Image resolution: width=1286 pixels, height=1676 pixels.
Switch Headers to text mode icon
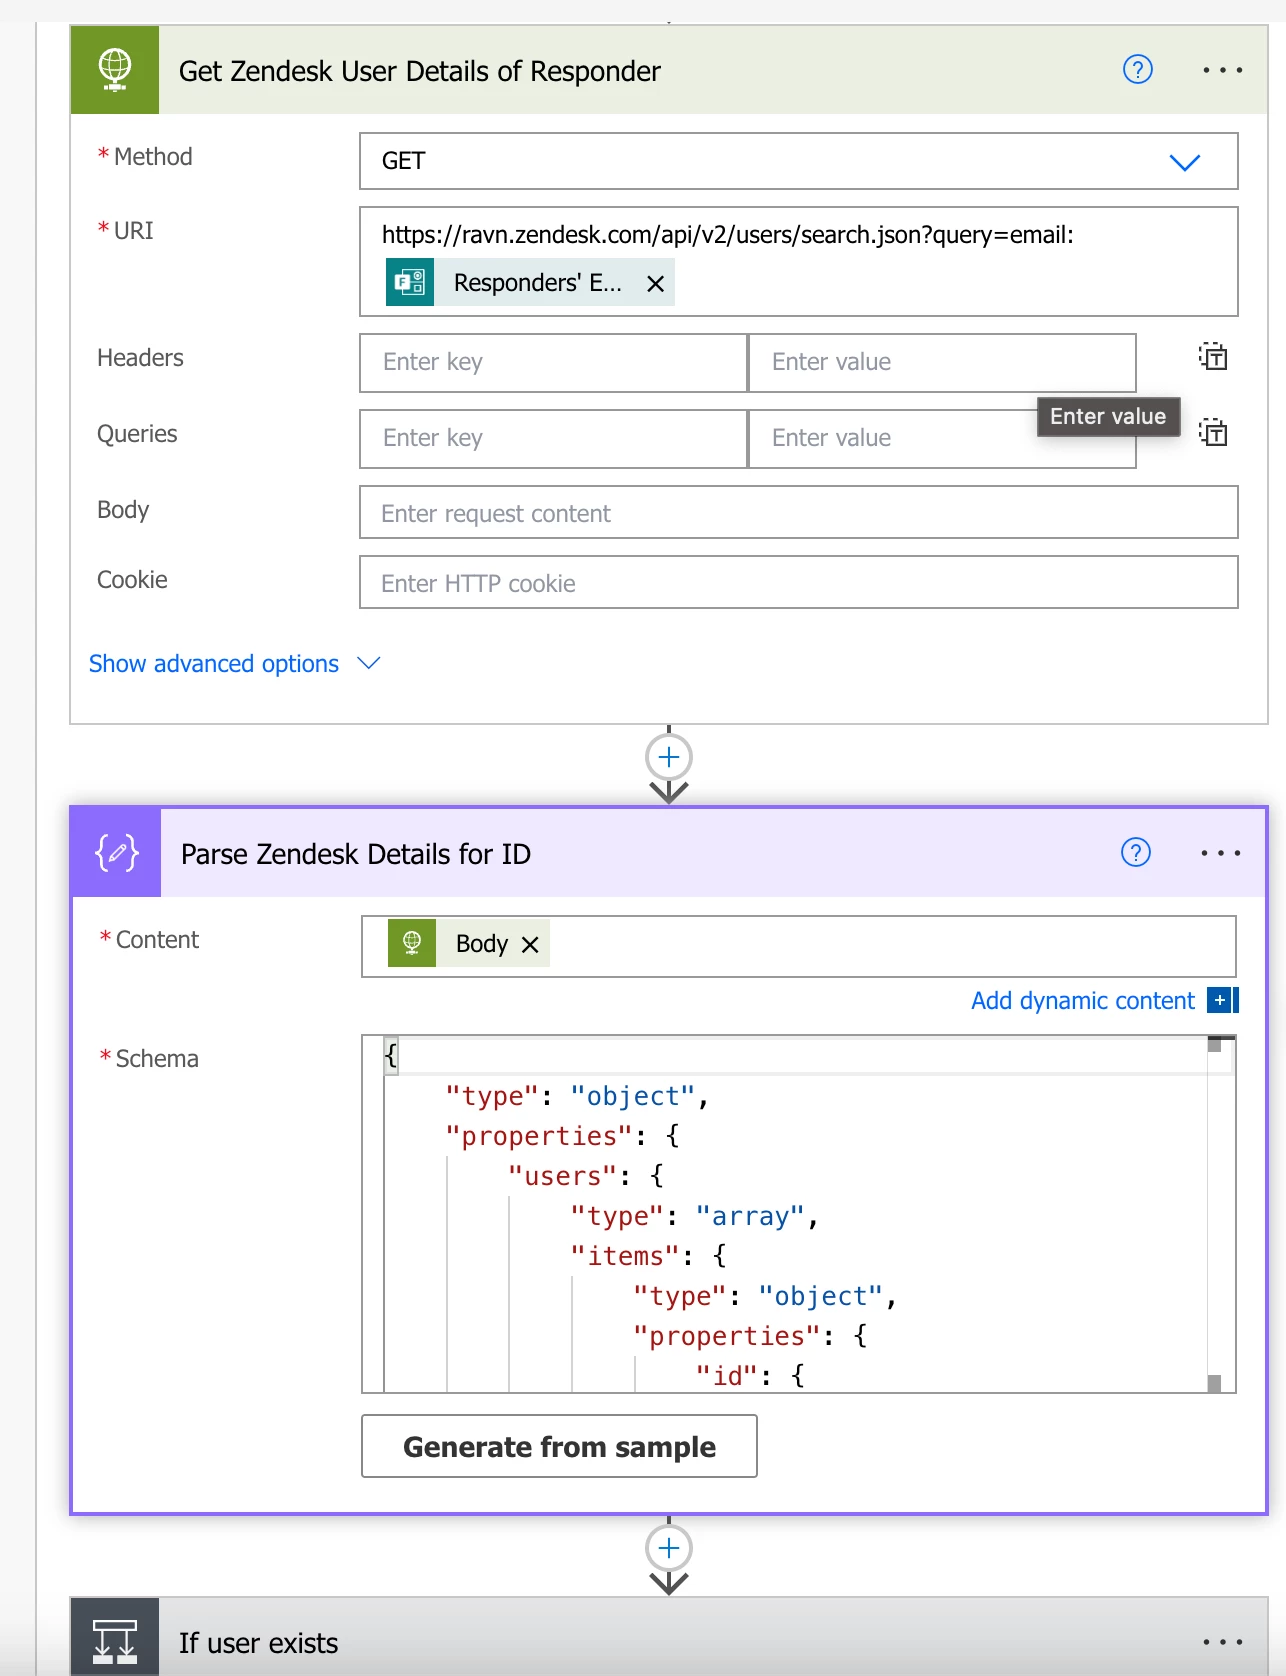(1213, 356)
